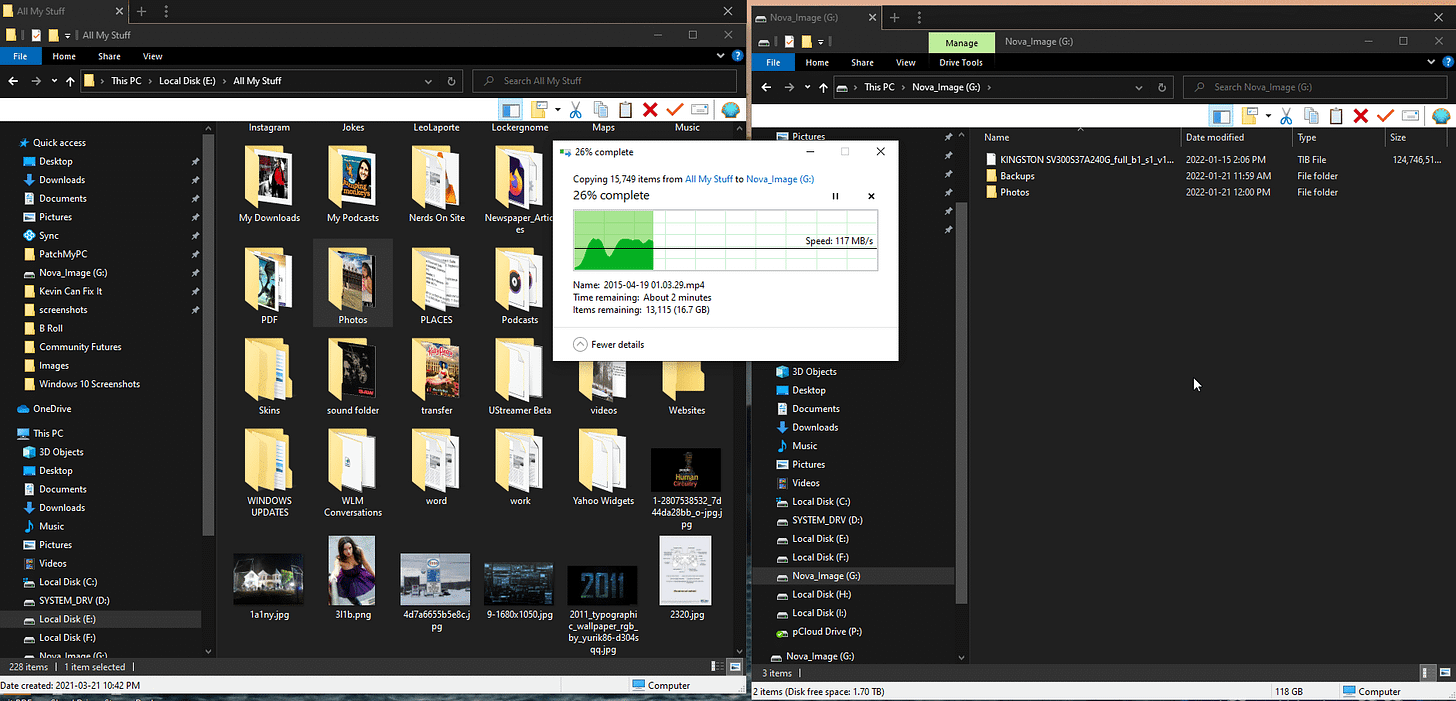Select the Photos folder thumbnail in All My Stuff

pyautogui.click(x=353, y=283)
